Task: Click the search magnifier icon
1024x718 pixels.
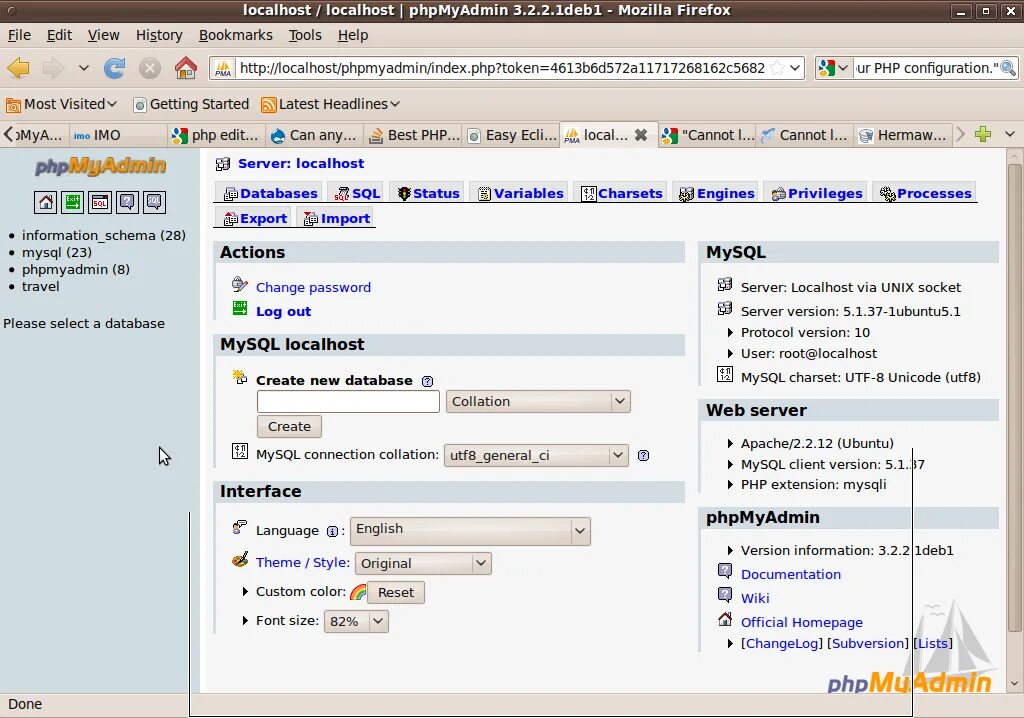Action: tap(1008, 68)
